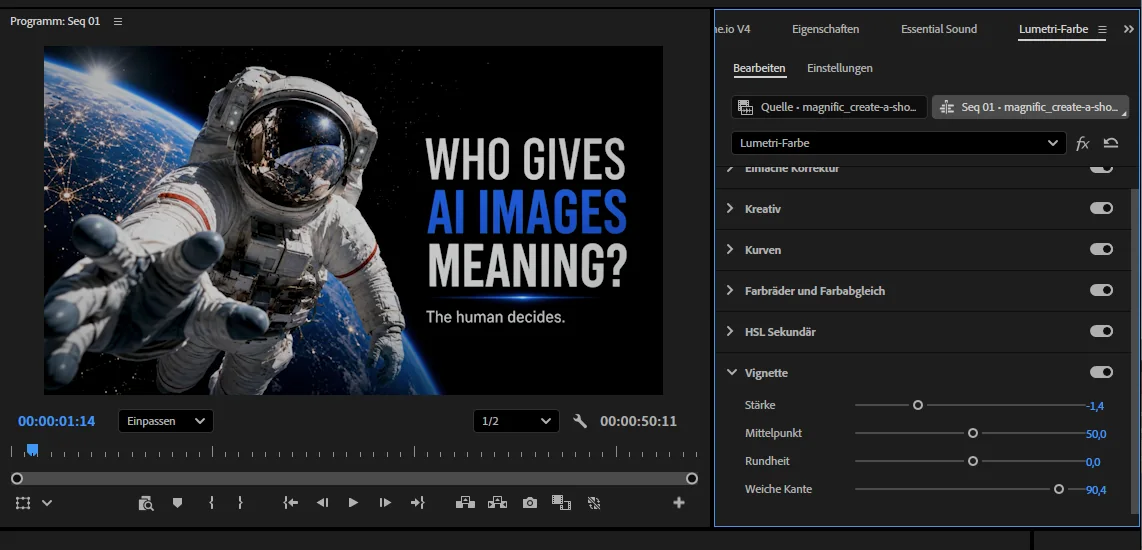Go to In point button
The image size is (1142, 550).
[291, 503]
